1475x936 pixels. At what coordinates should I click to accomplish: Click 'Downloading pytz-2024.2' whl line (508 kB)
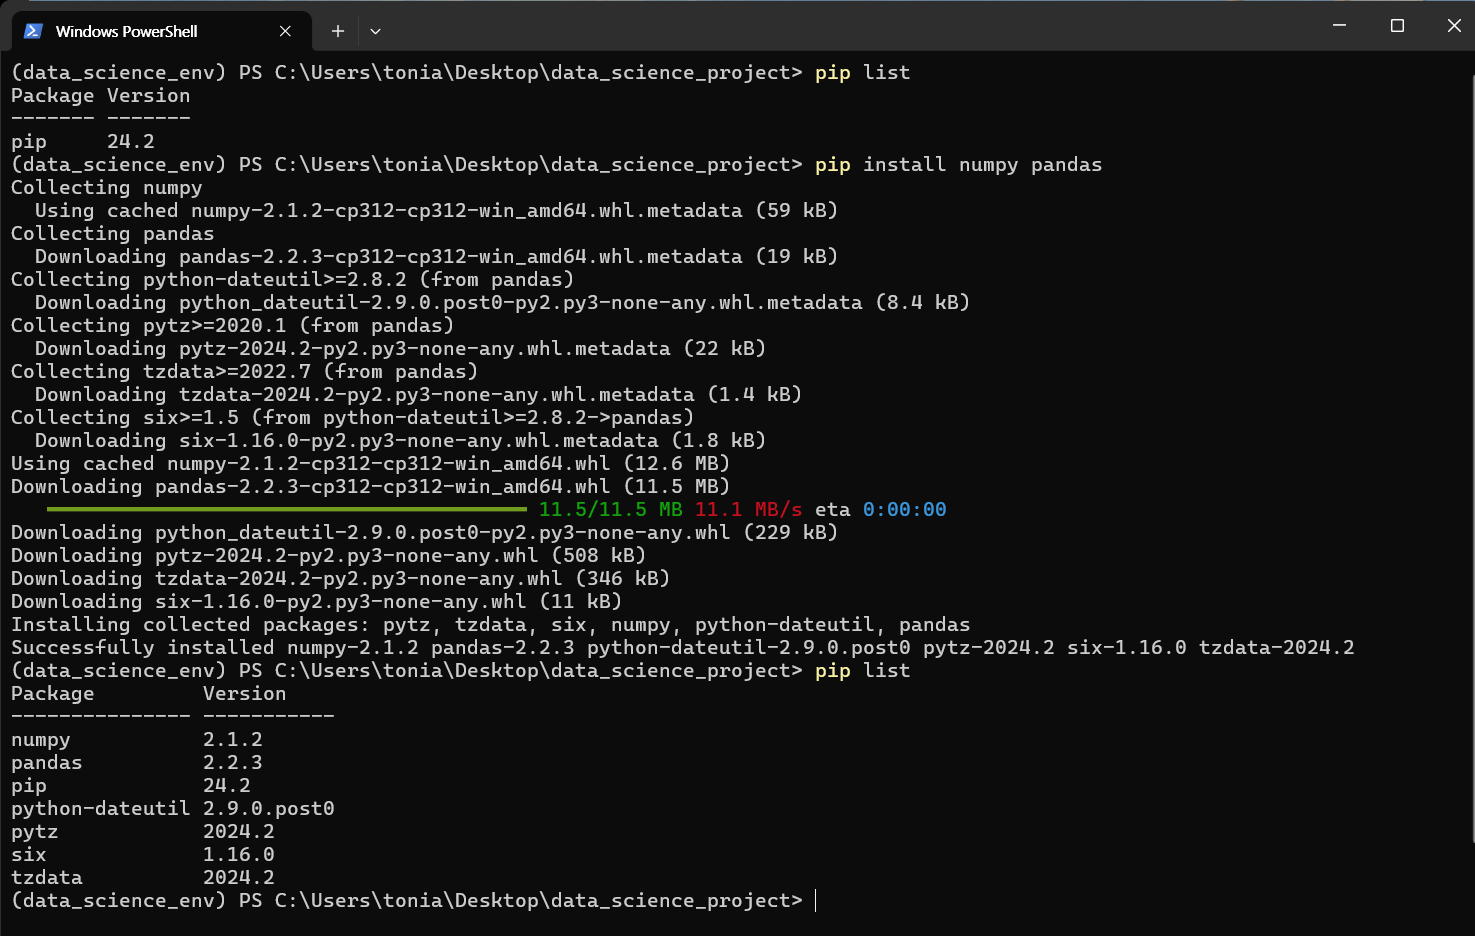(x=328, y=555)
